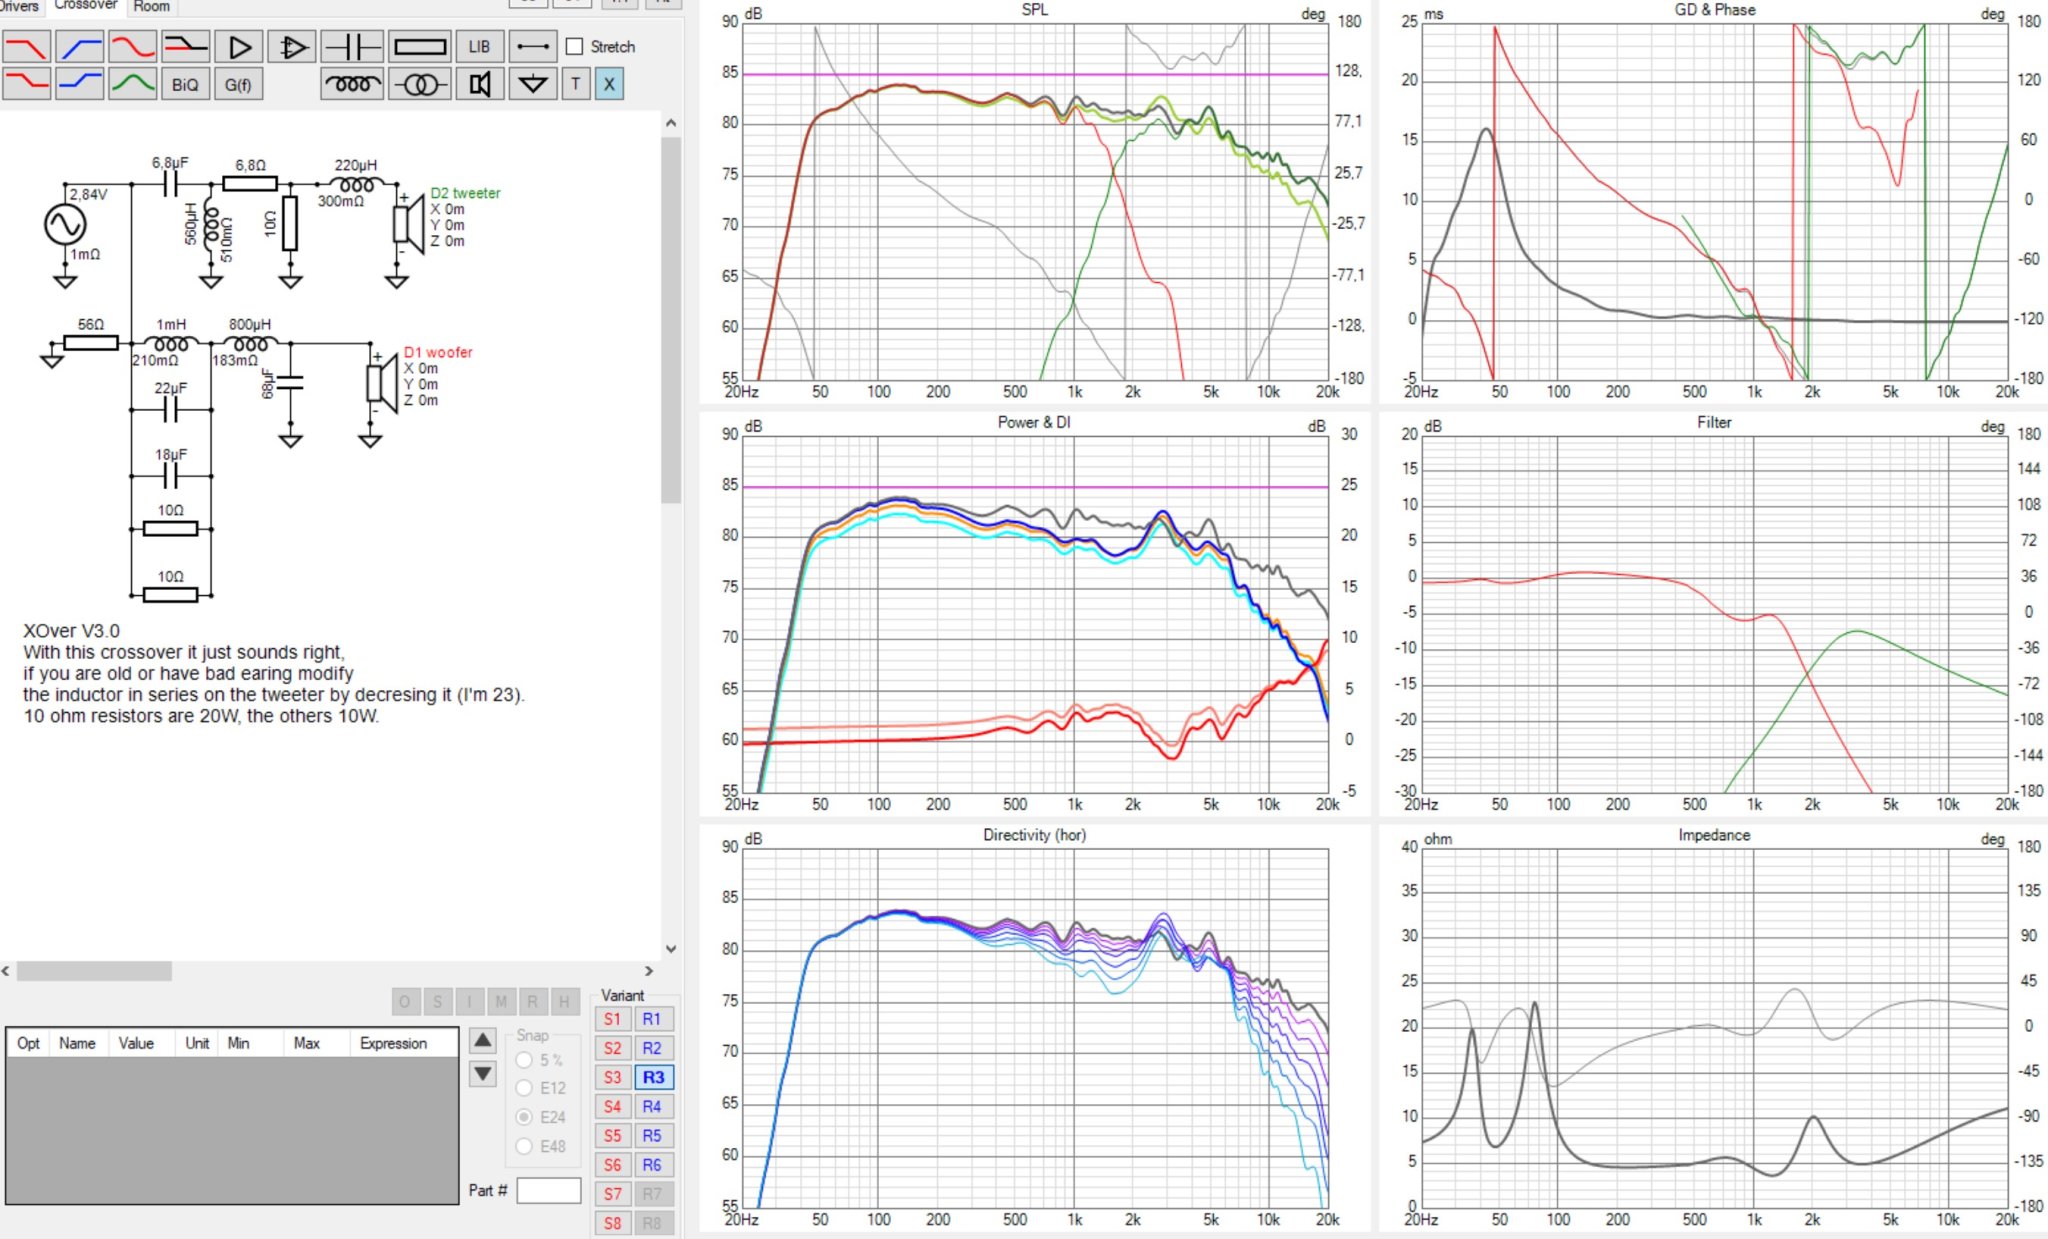Image resolution: width=2048 pixels, height=1239 pixels.
Task: Recall the active variant R3
Action: click(653, 1077)
